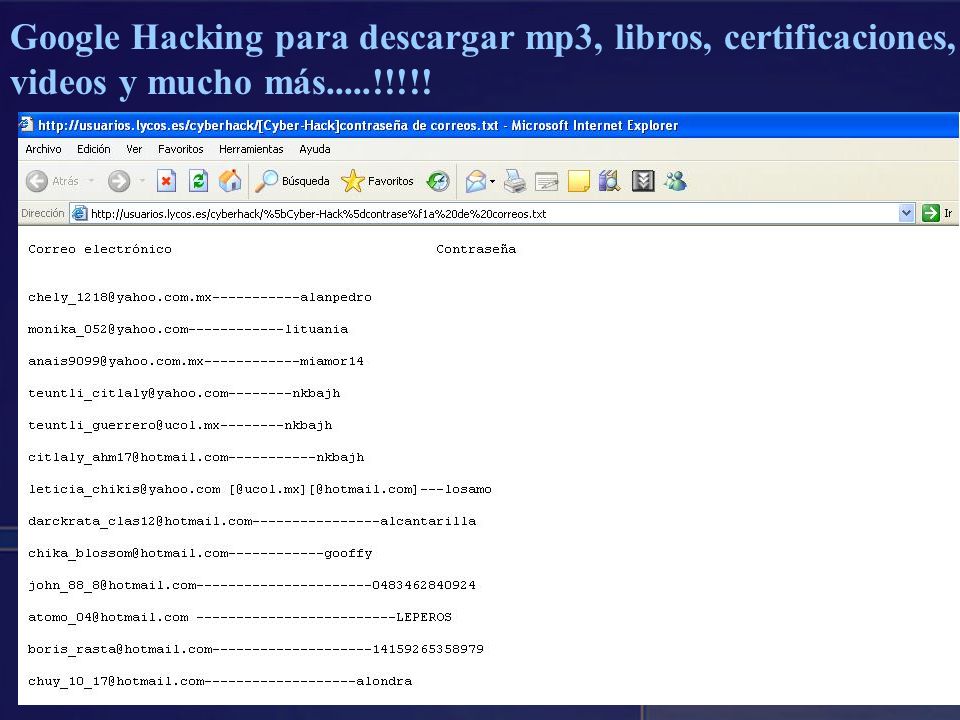
Task: Open the forward history dropdown arrow
Action: click(142, 181)
